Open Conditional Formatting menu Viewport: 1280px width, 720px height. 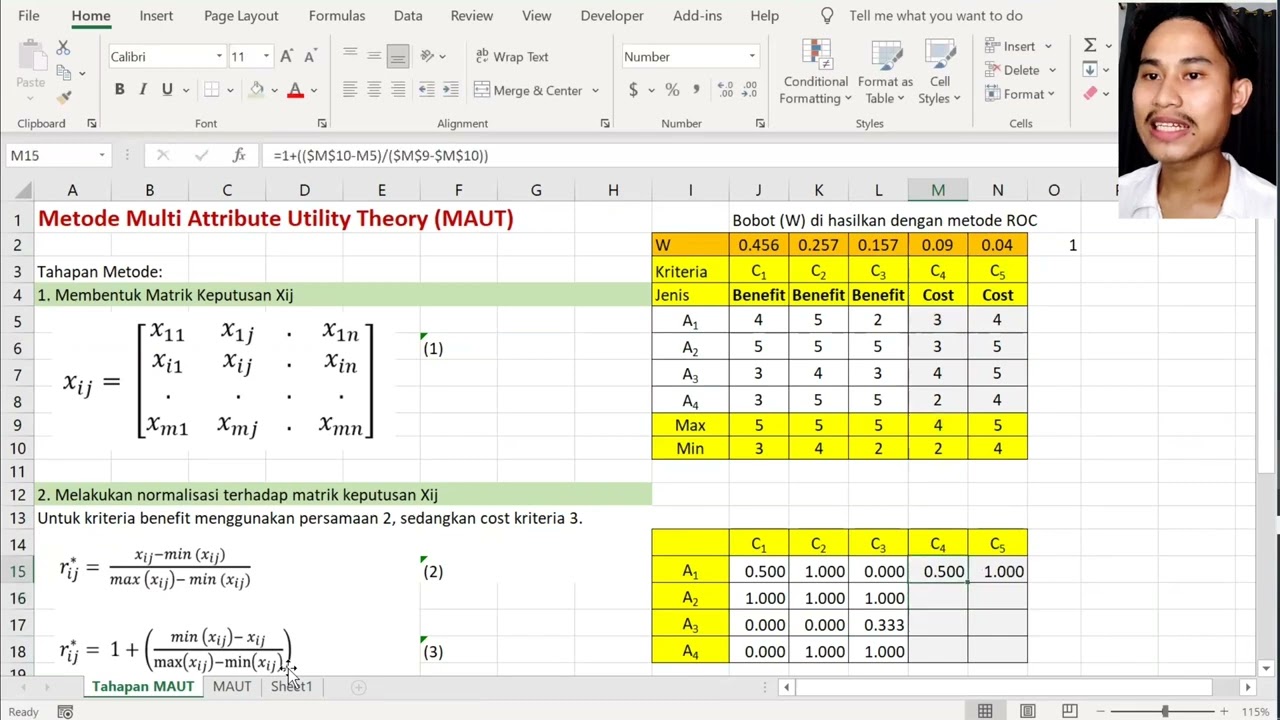(x=816, y=72)
